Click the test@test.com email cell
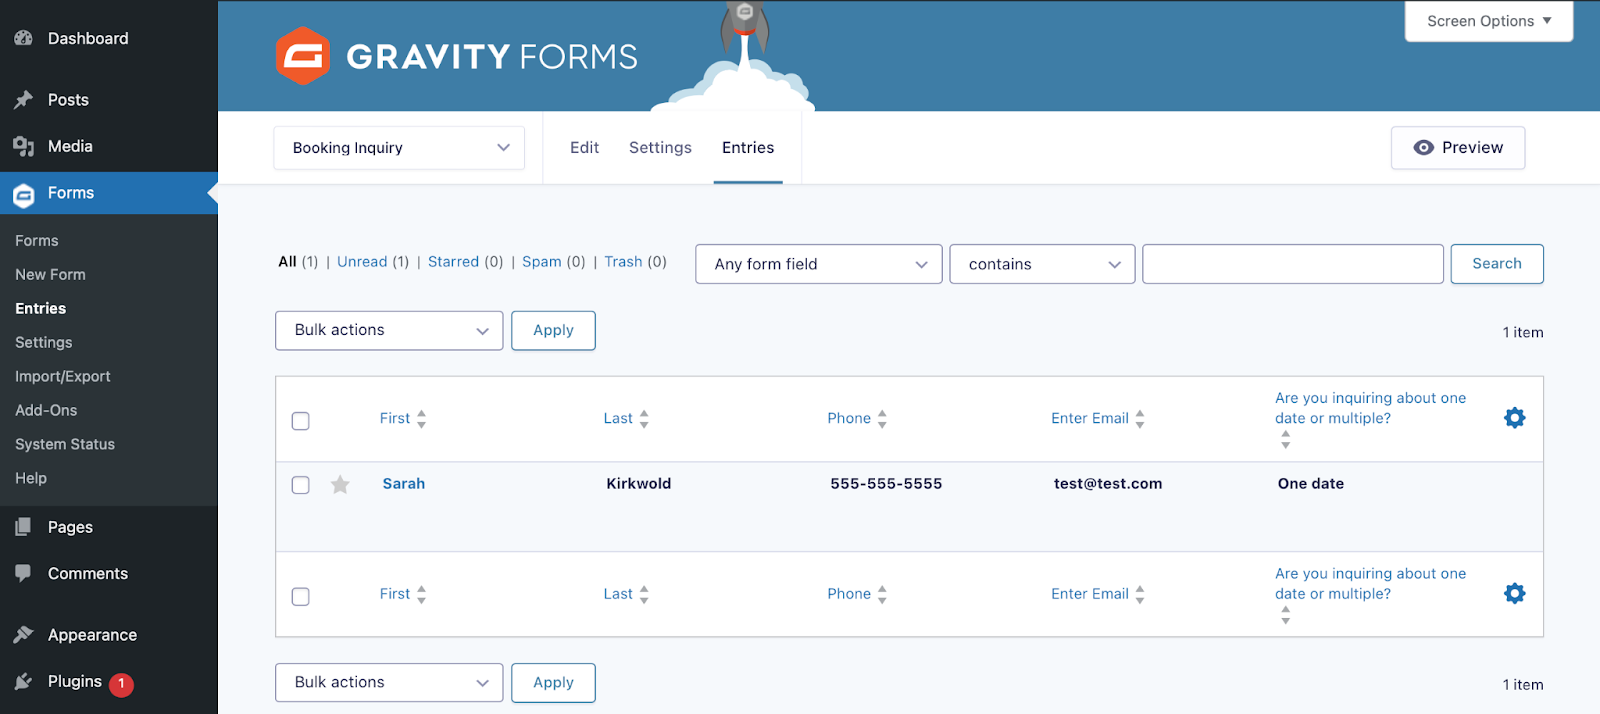1600x714 pixels. [x=1108, y=484]
